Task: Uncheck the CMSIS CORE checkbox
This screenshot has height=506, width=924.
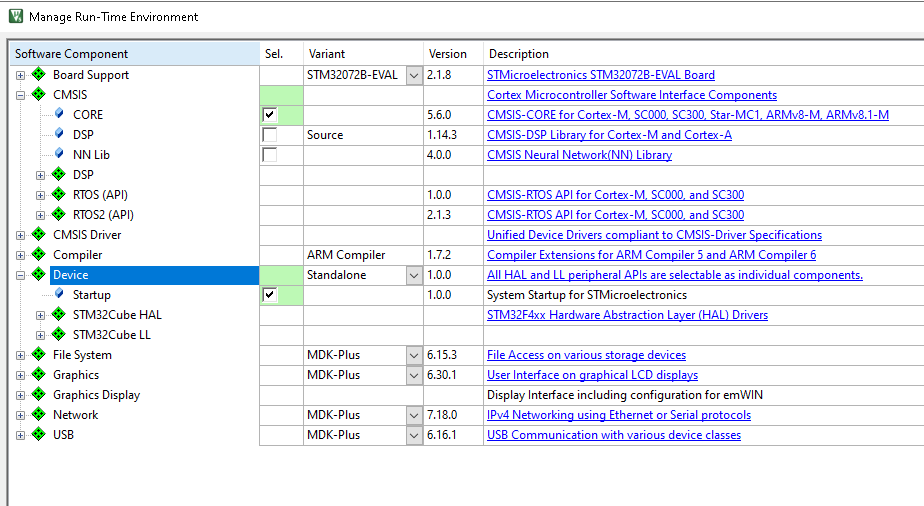Action: click(270, 115)
